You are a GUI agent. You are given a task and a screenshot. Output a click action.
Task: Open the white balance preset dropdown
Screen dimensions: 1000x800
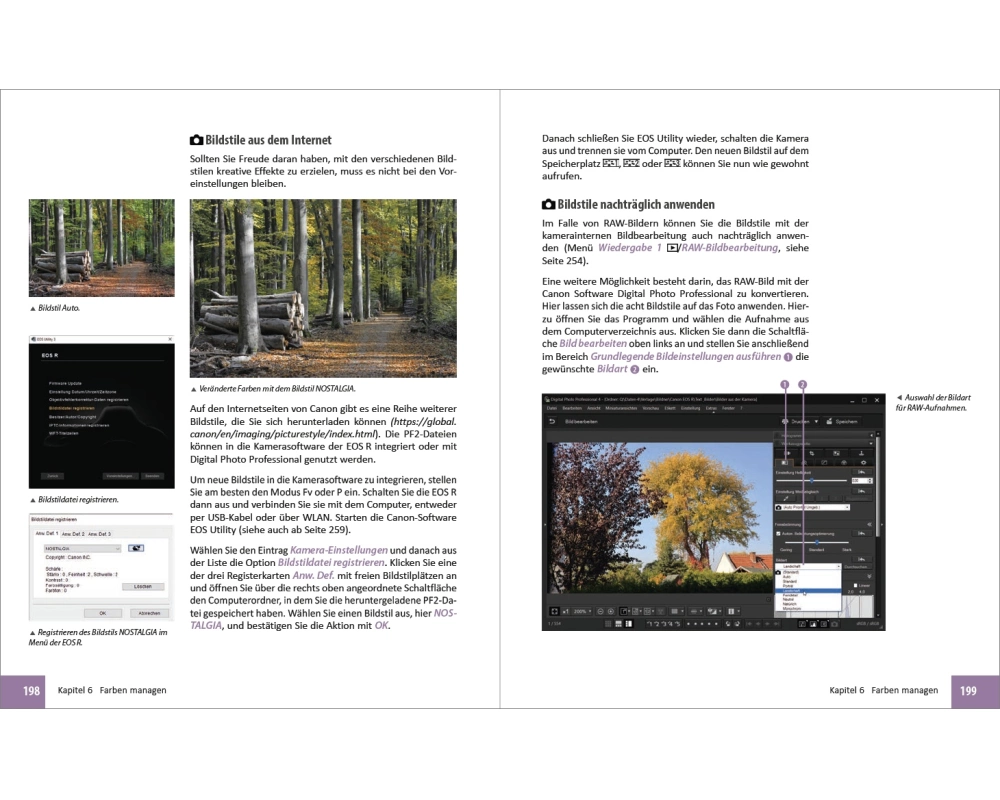813,508
